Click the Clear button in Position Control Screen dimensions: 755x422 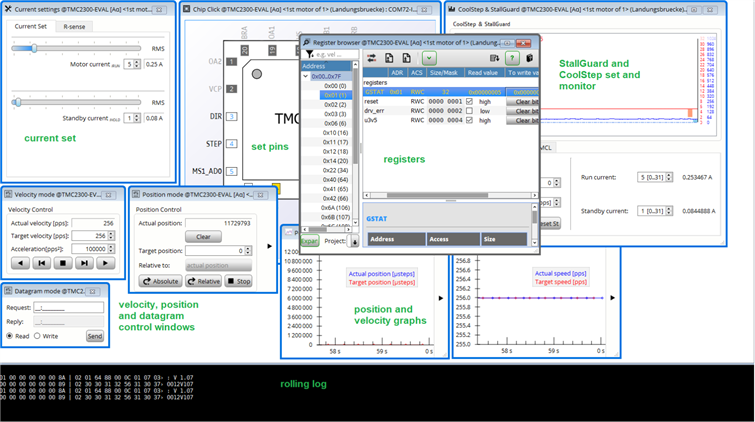(x=203, y=237)
